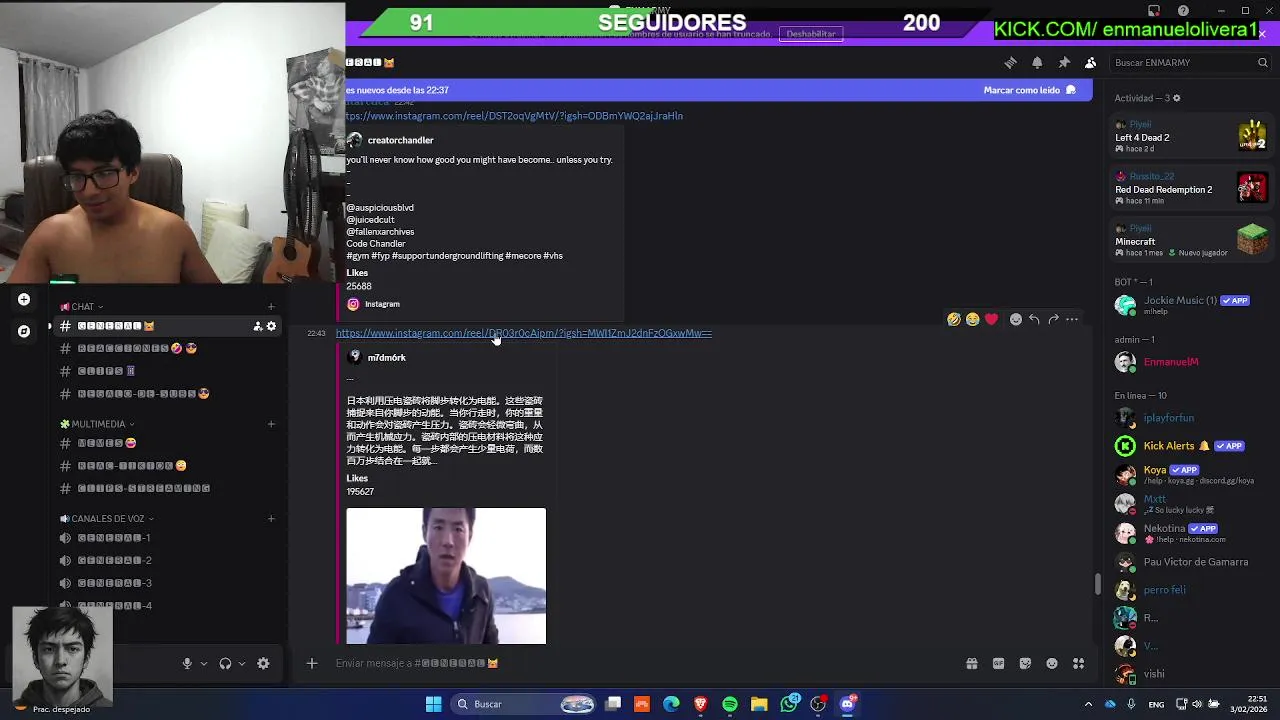Play the m7dm6rk reel video thumbnail
This screenshot has width=1280, height=720.
coord(446,576)
